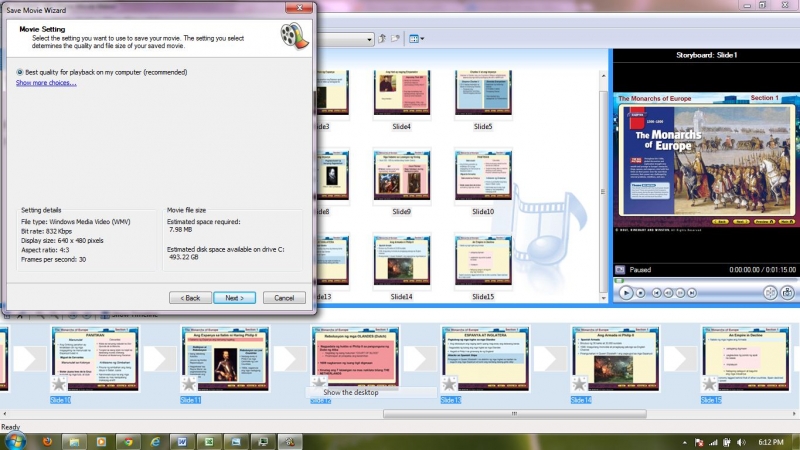
Task: Open Google Chrome from the taskbar
Action: click(x=126, y=440)
